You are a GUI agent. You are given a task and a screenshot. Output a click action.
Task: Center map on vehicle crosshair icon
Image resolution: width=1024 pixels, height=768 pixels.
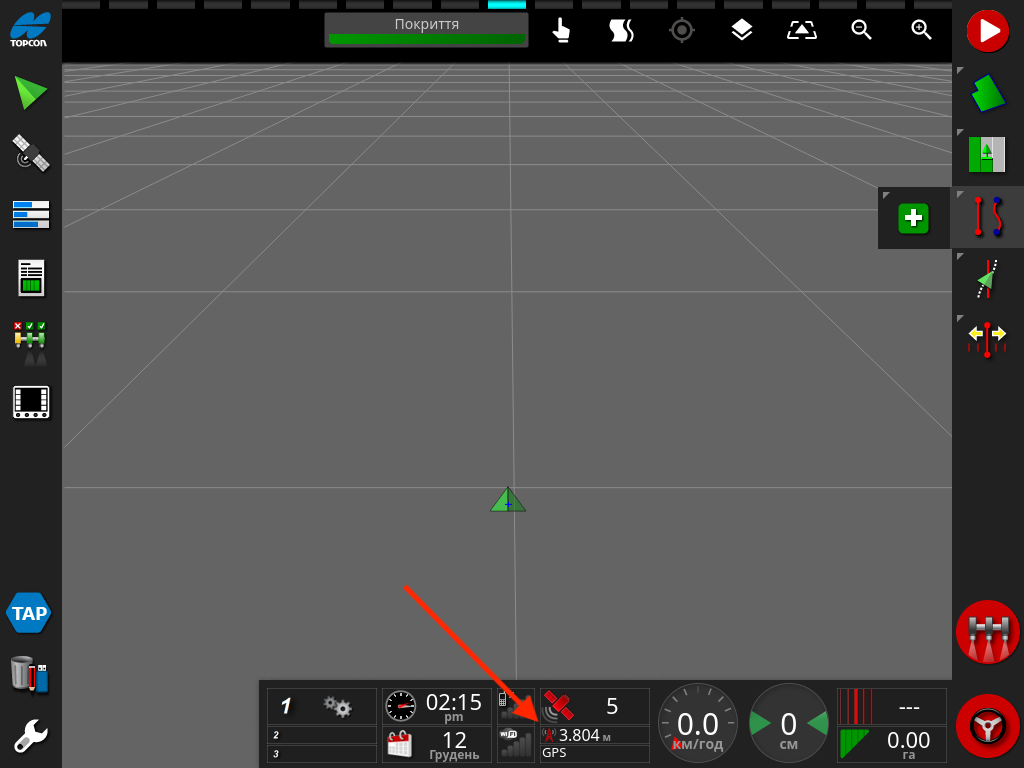click(x=682, y=30)
